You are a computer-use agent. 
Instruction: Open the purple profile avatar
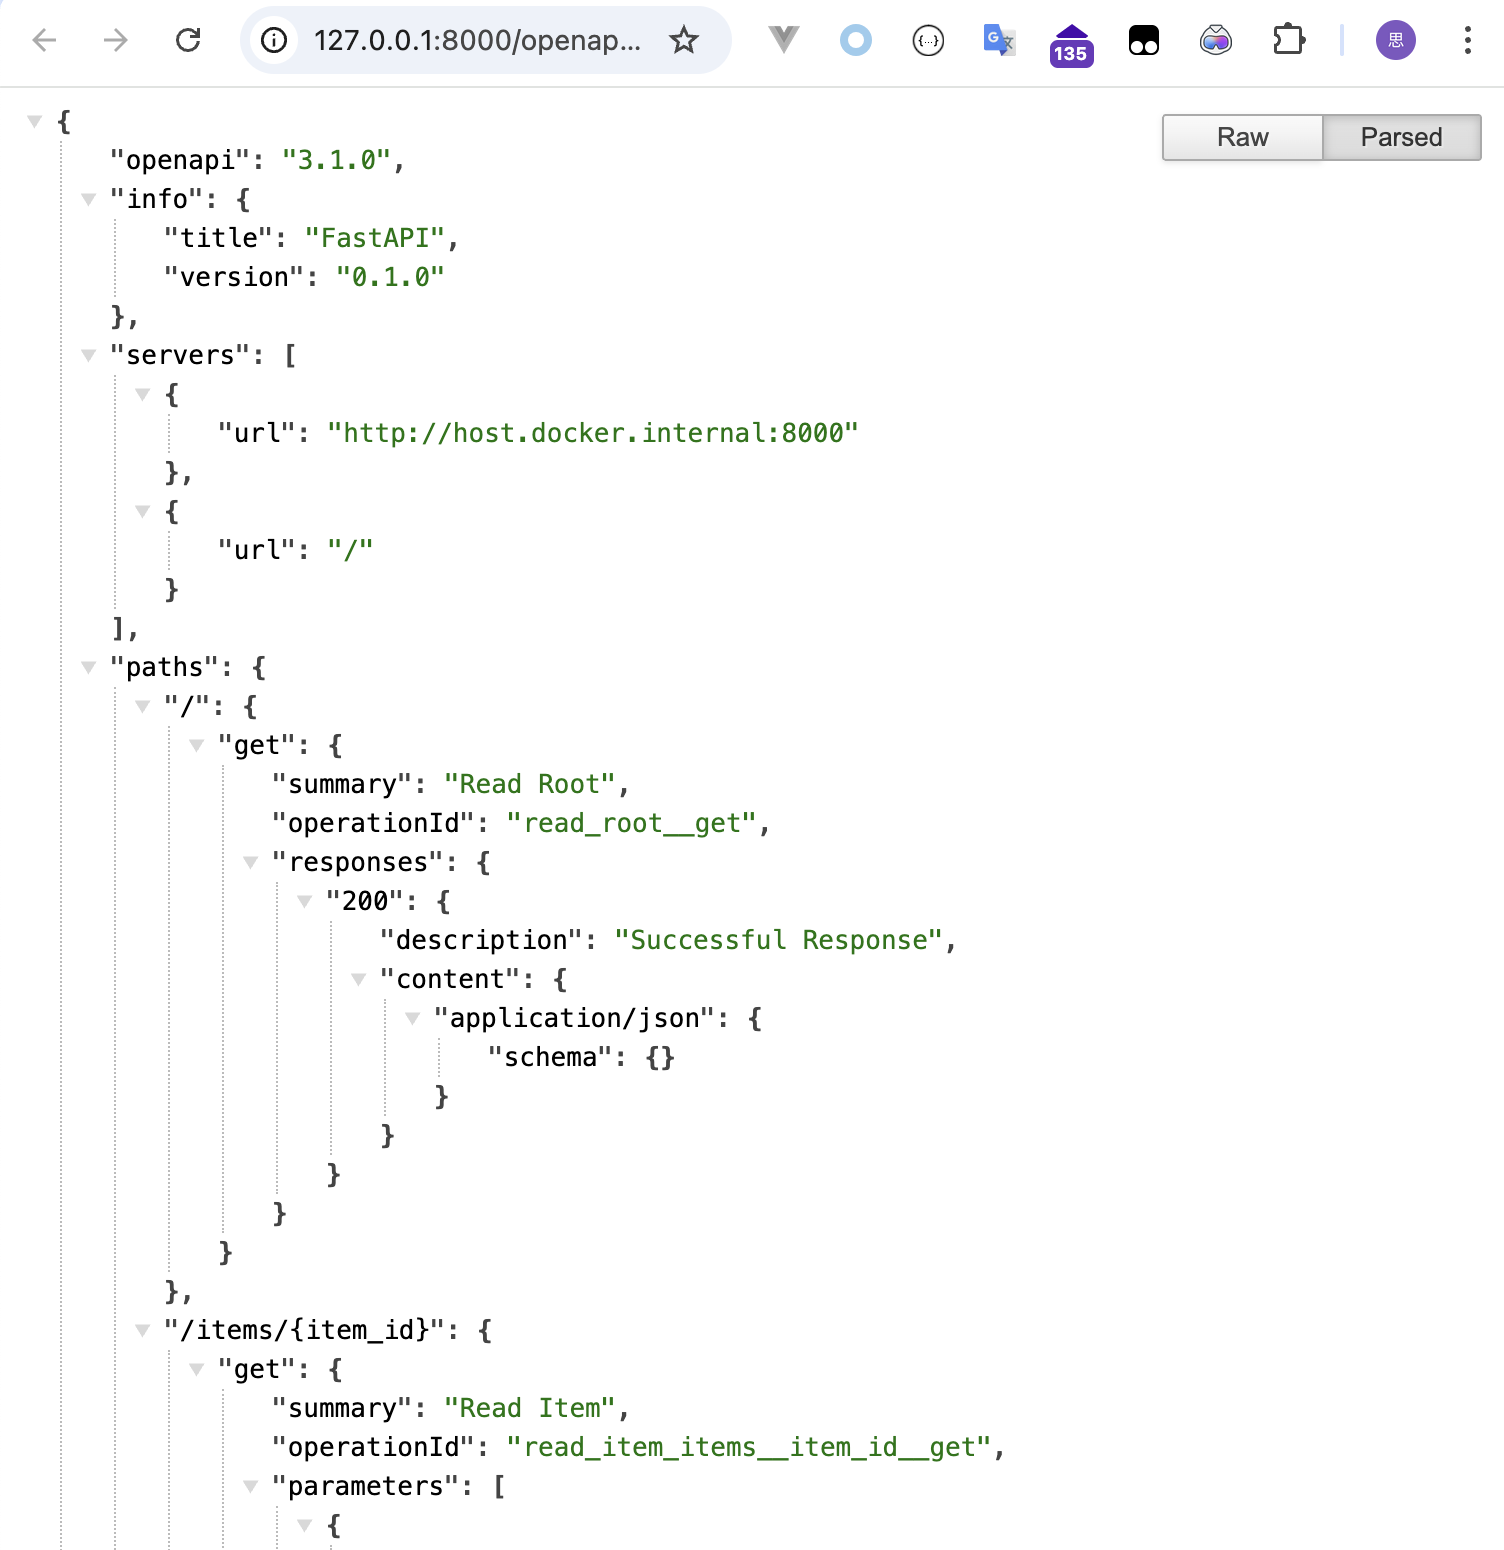1395,40
